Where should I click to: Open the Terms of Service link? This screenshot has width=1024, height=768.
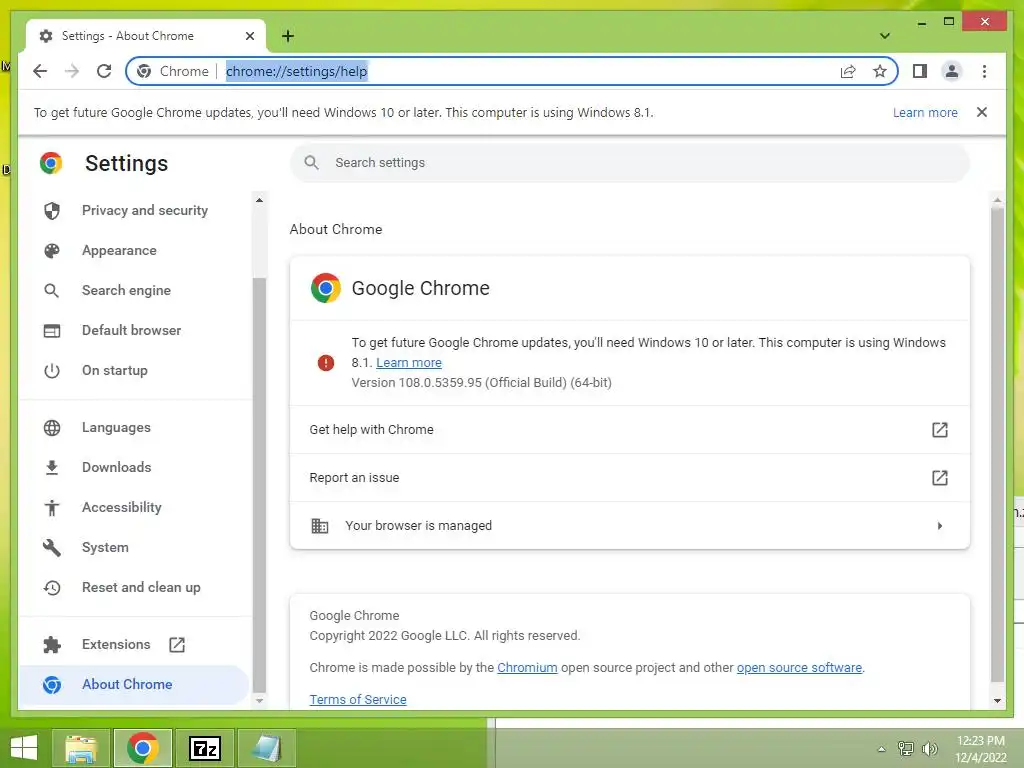[358, 699]
